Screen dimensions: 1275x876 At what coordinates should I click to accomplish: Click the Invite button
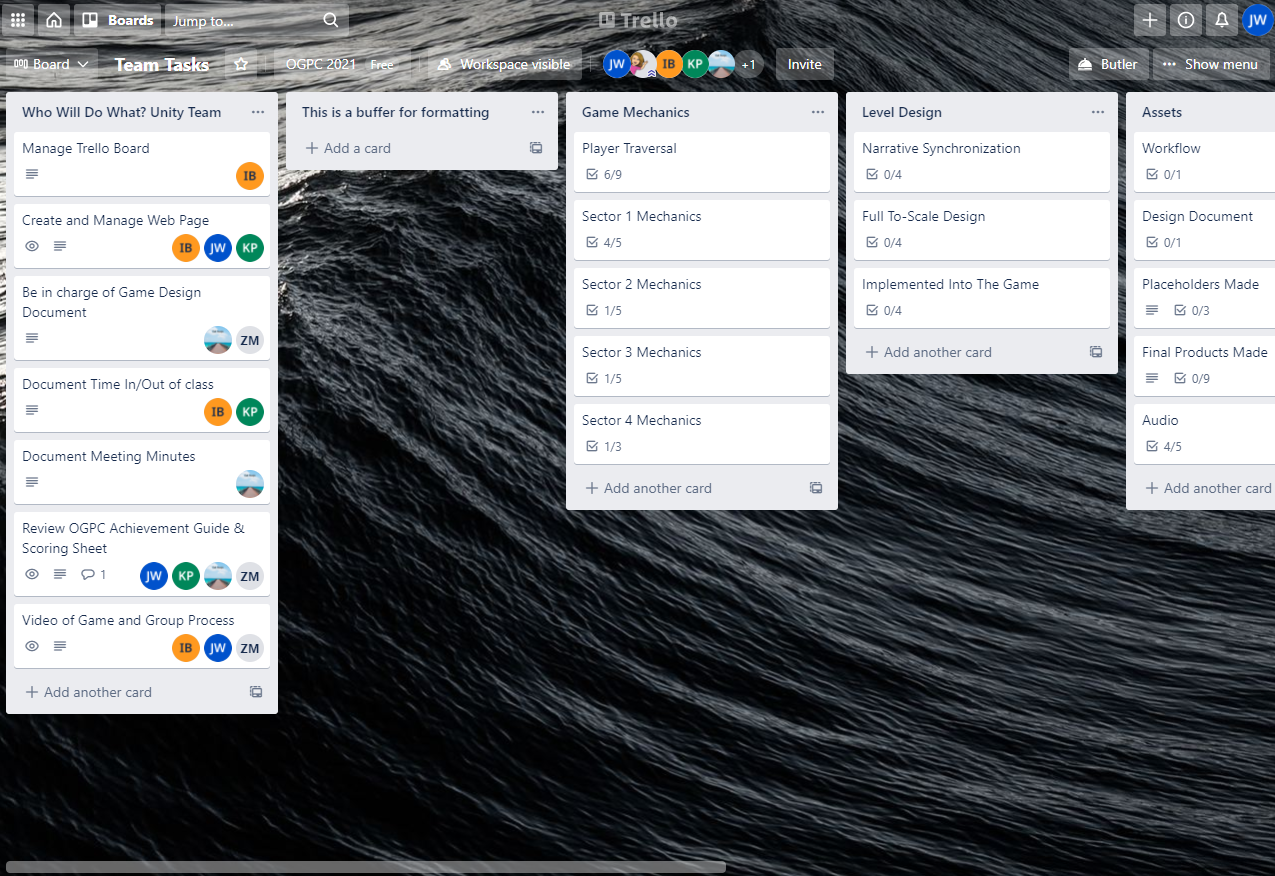tap(805, 63)
